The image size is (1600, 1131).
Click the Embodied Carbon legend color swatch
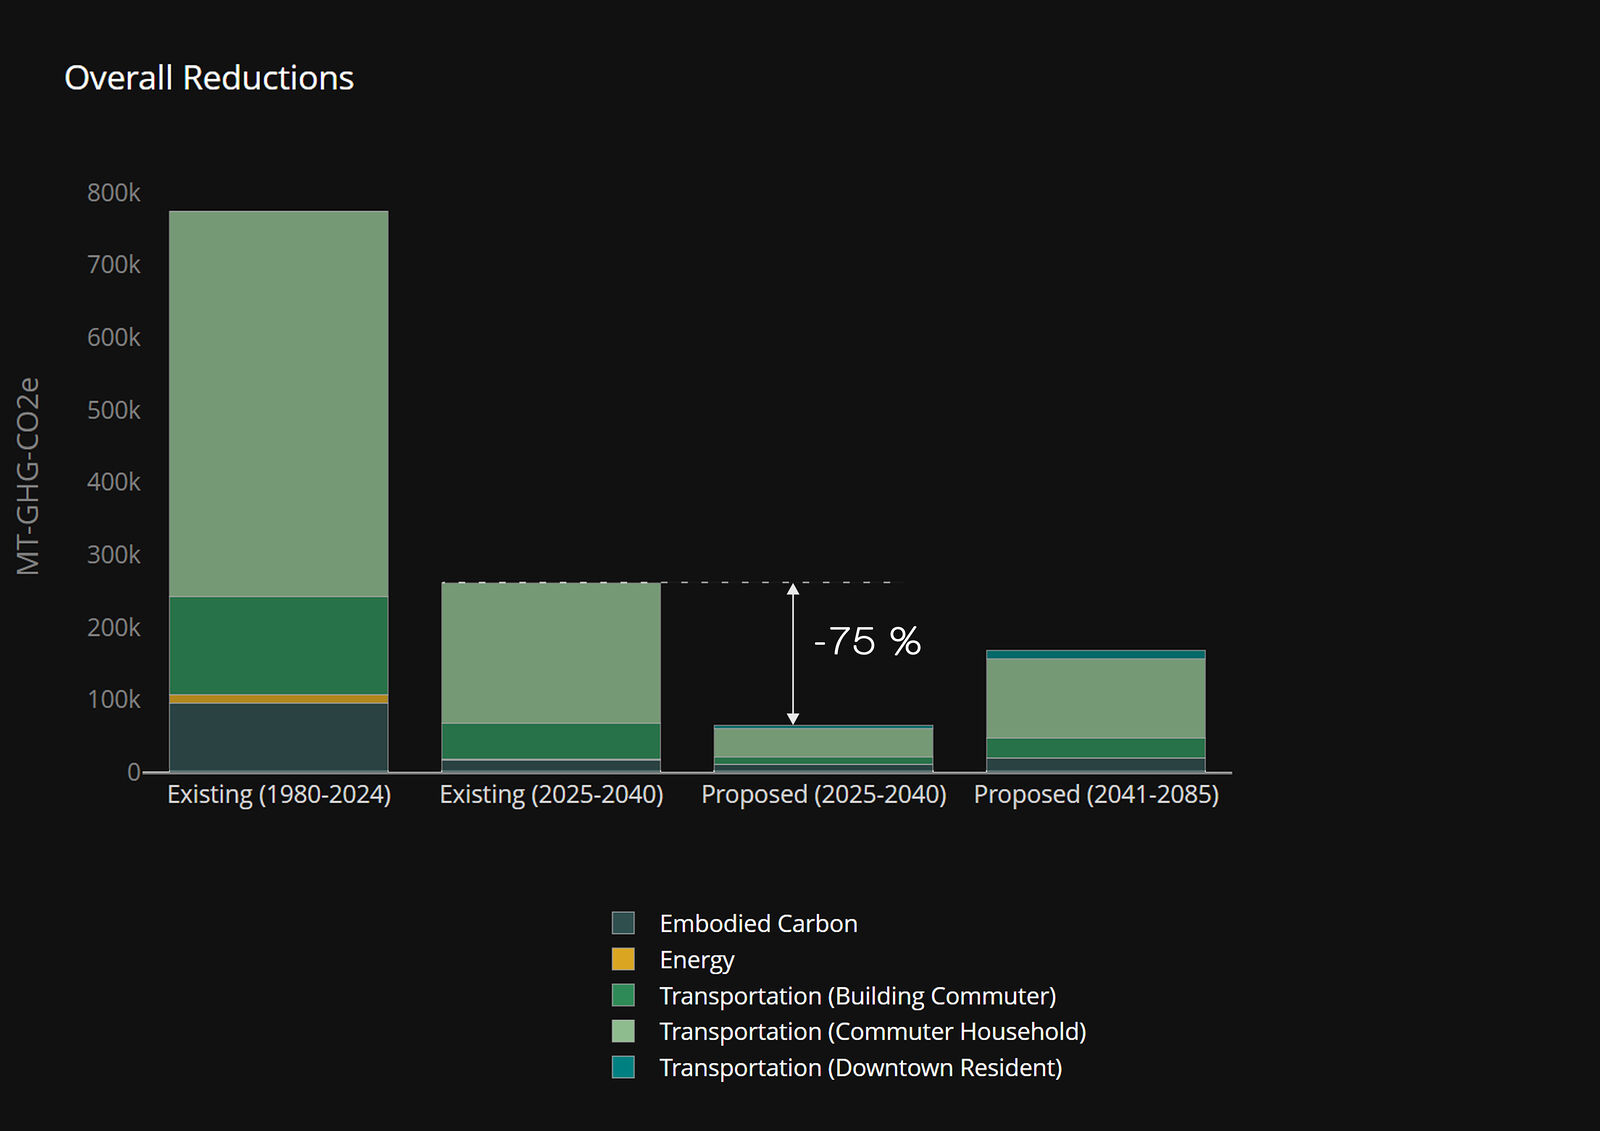click(623, 923)
